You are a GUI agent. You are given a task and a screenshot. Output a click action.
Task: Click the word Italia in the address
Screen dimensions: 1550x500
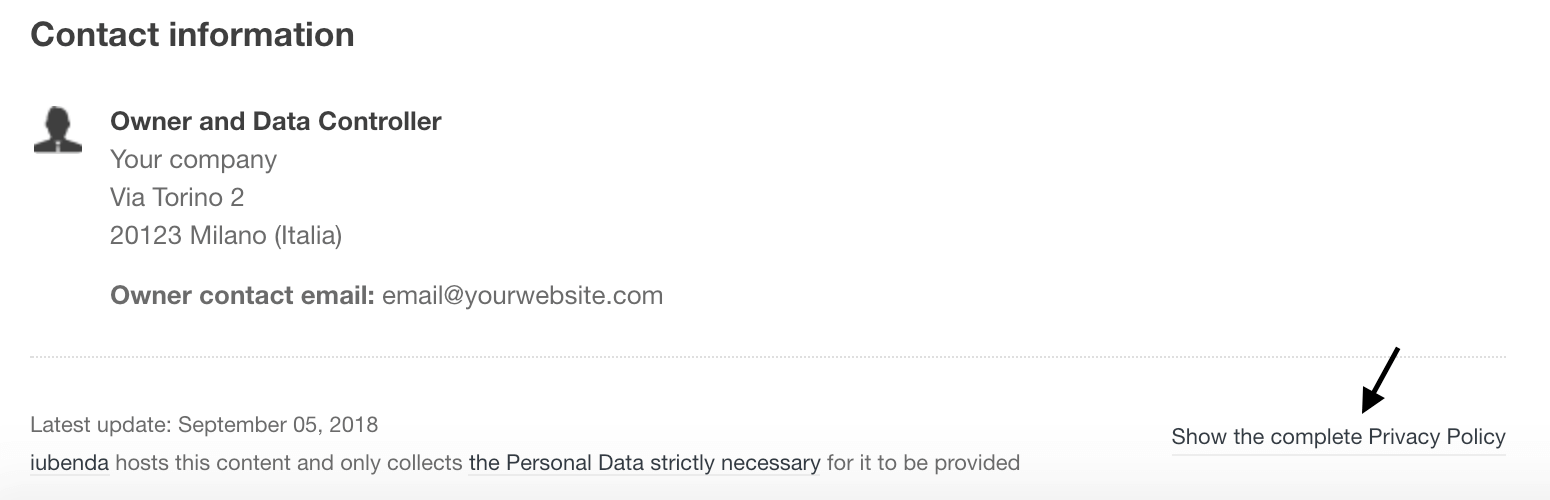(x=306, y=236)
